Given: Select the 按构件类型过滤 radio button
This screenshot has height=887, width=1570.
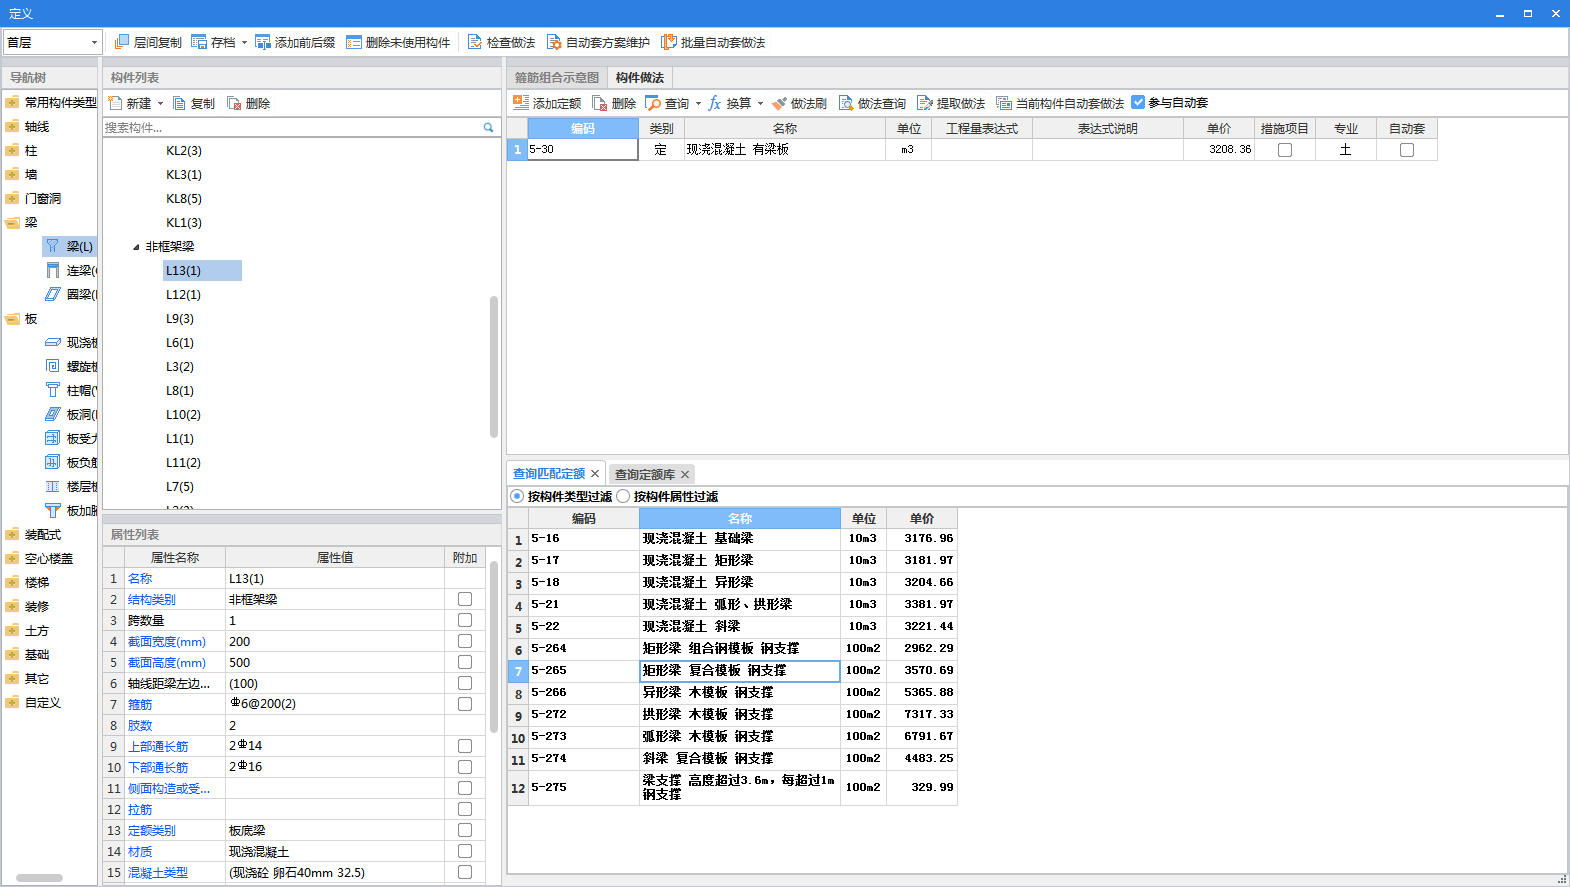Looking at the screenshot, I should point(517,496).
